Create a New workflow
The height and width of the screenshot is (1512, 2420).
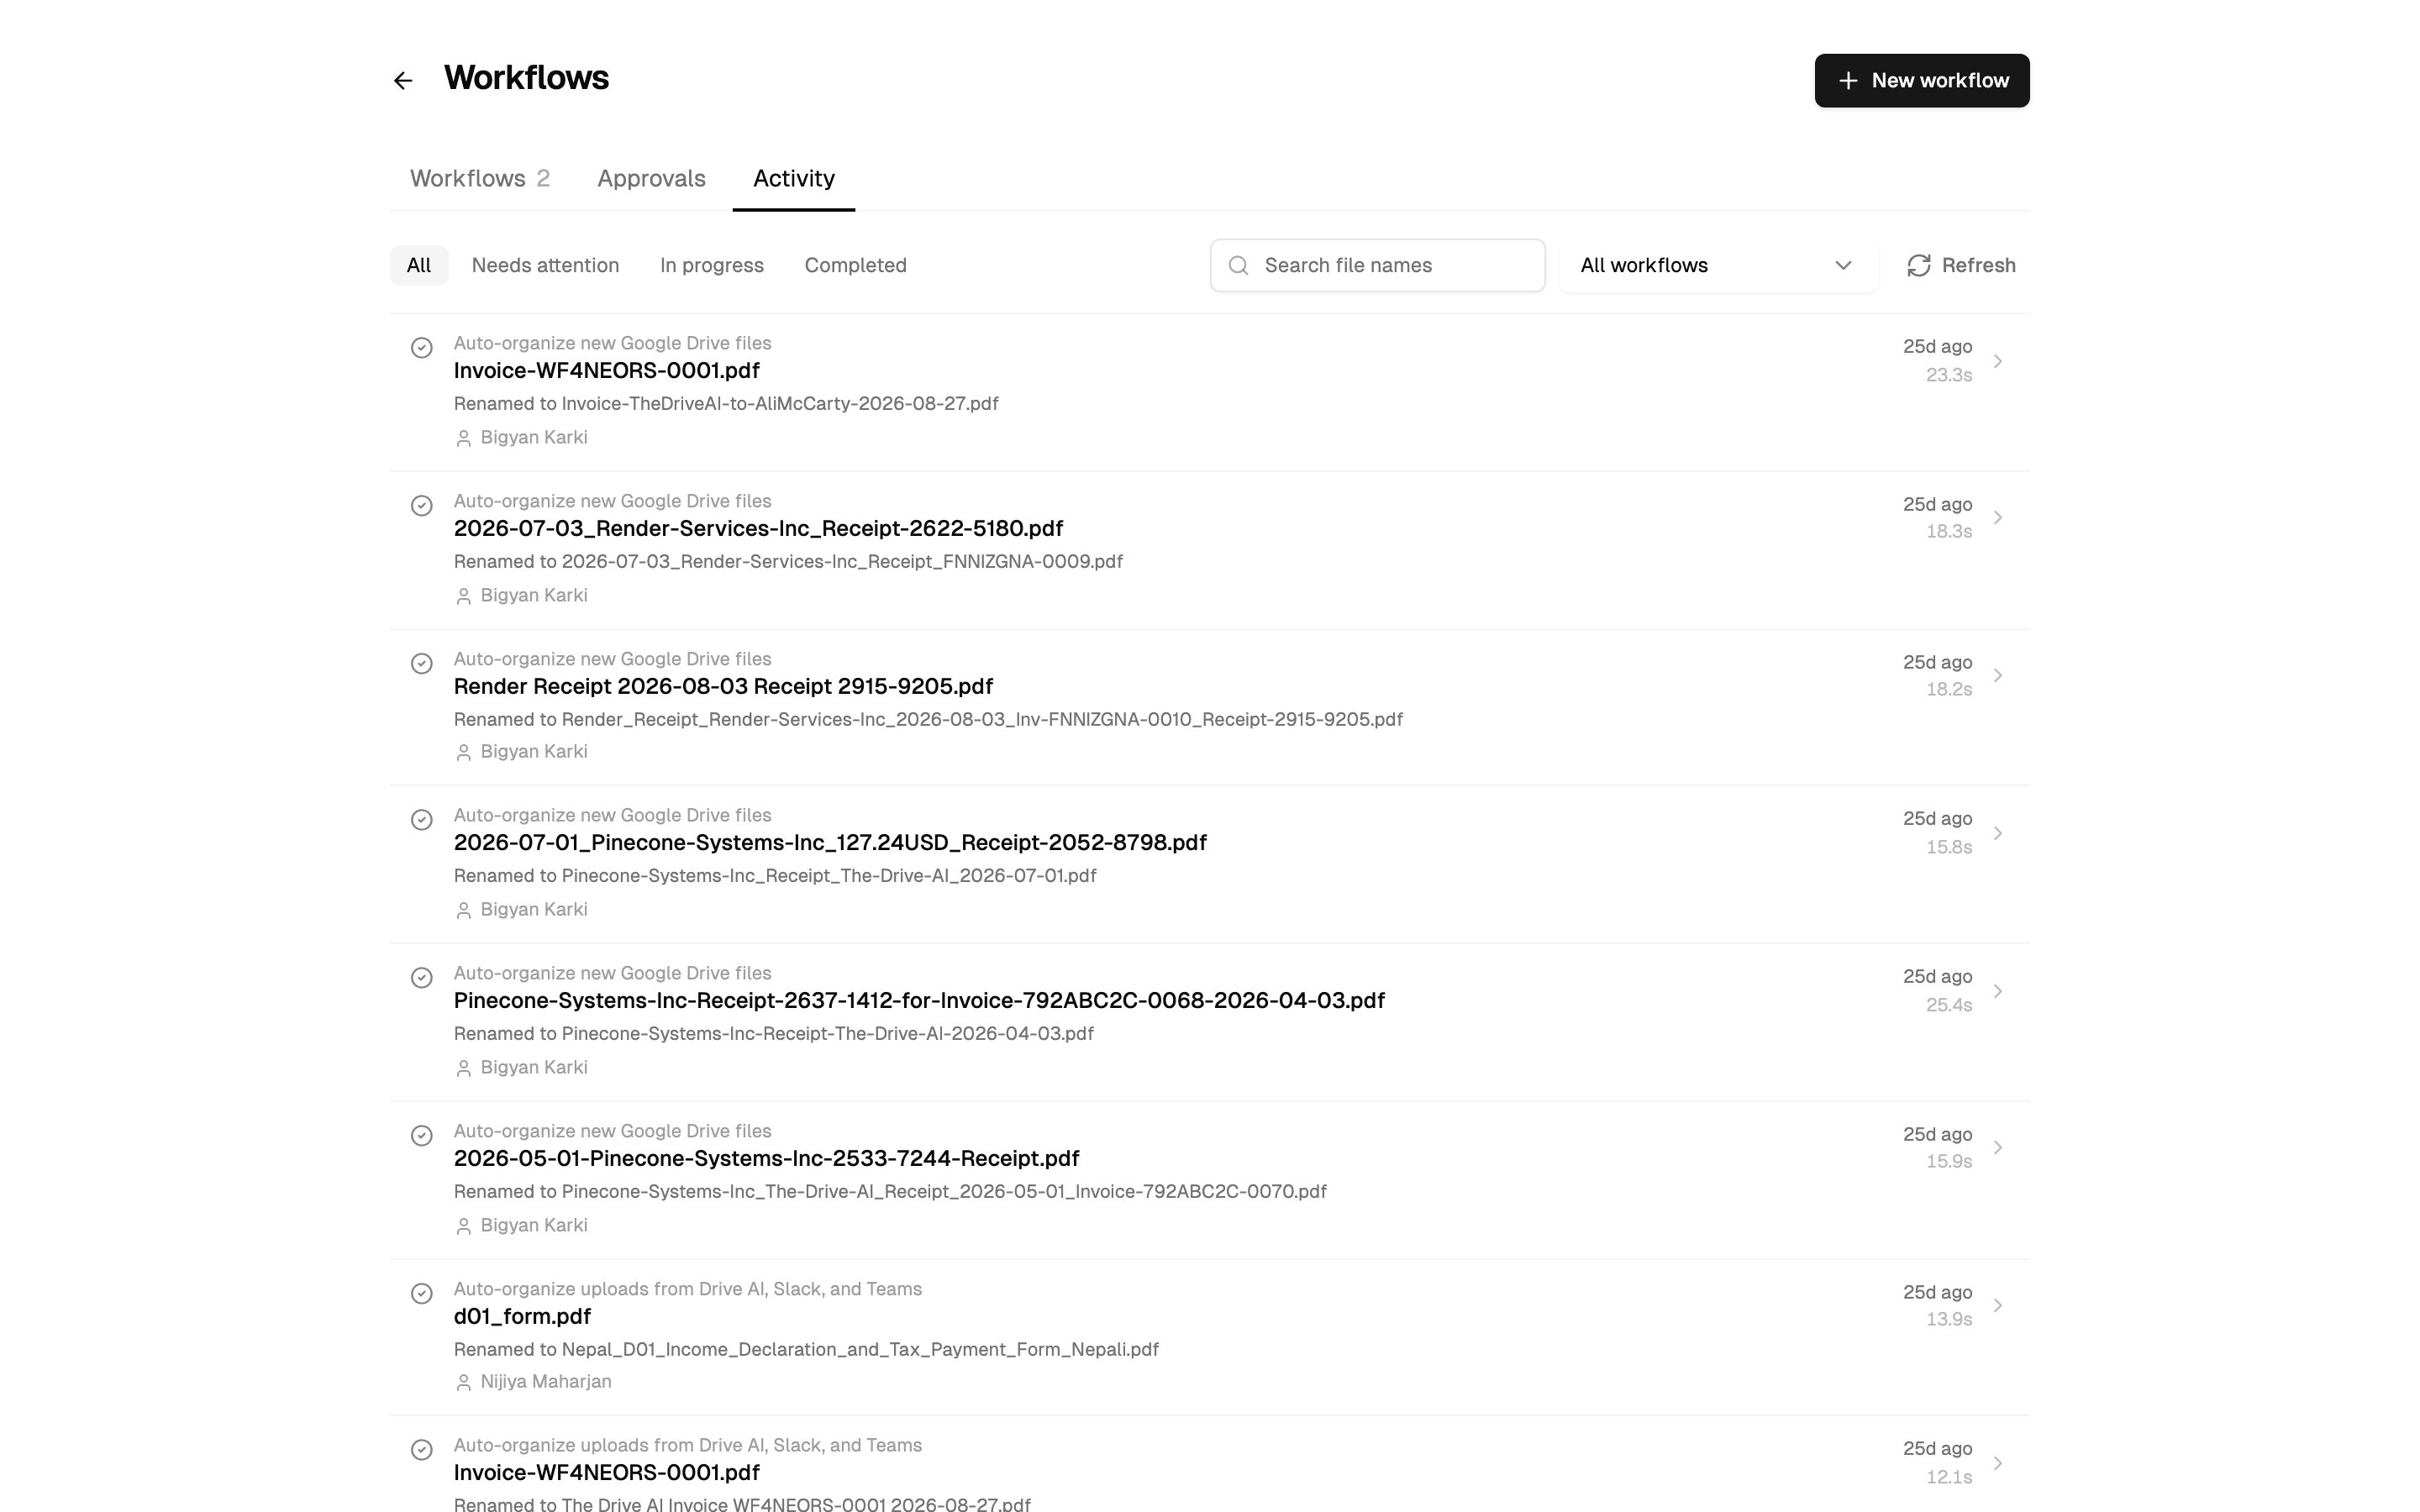click(x=1921, y=80)
